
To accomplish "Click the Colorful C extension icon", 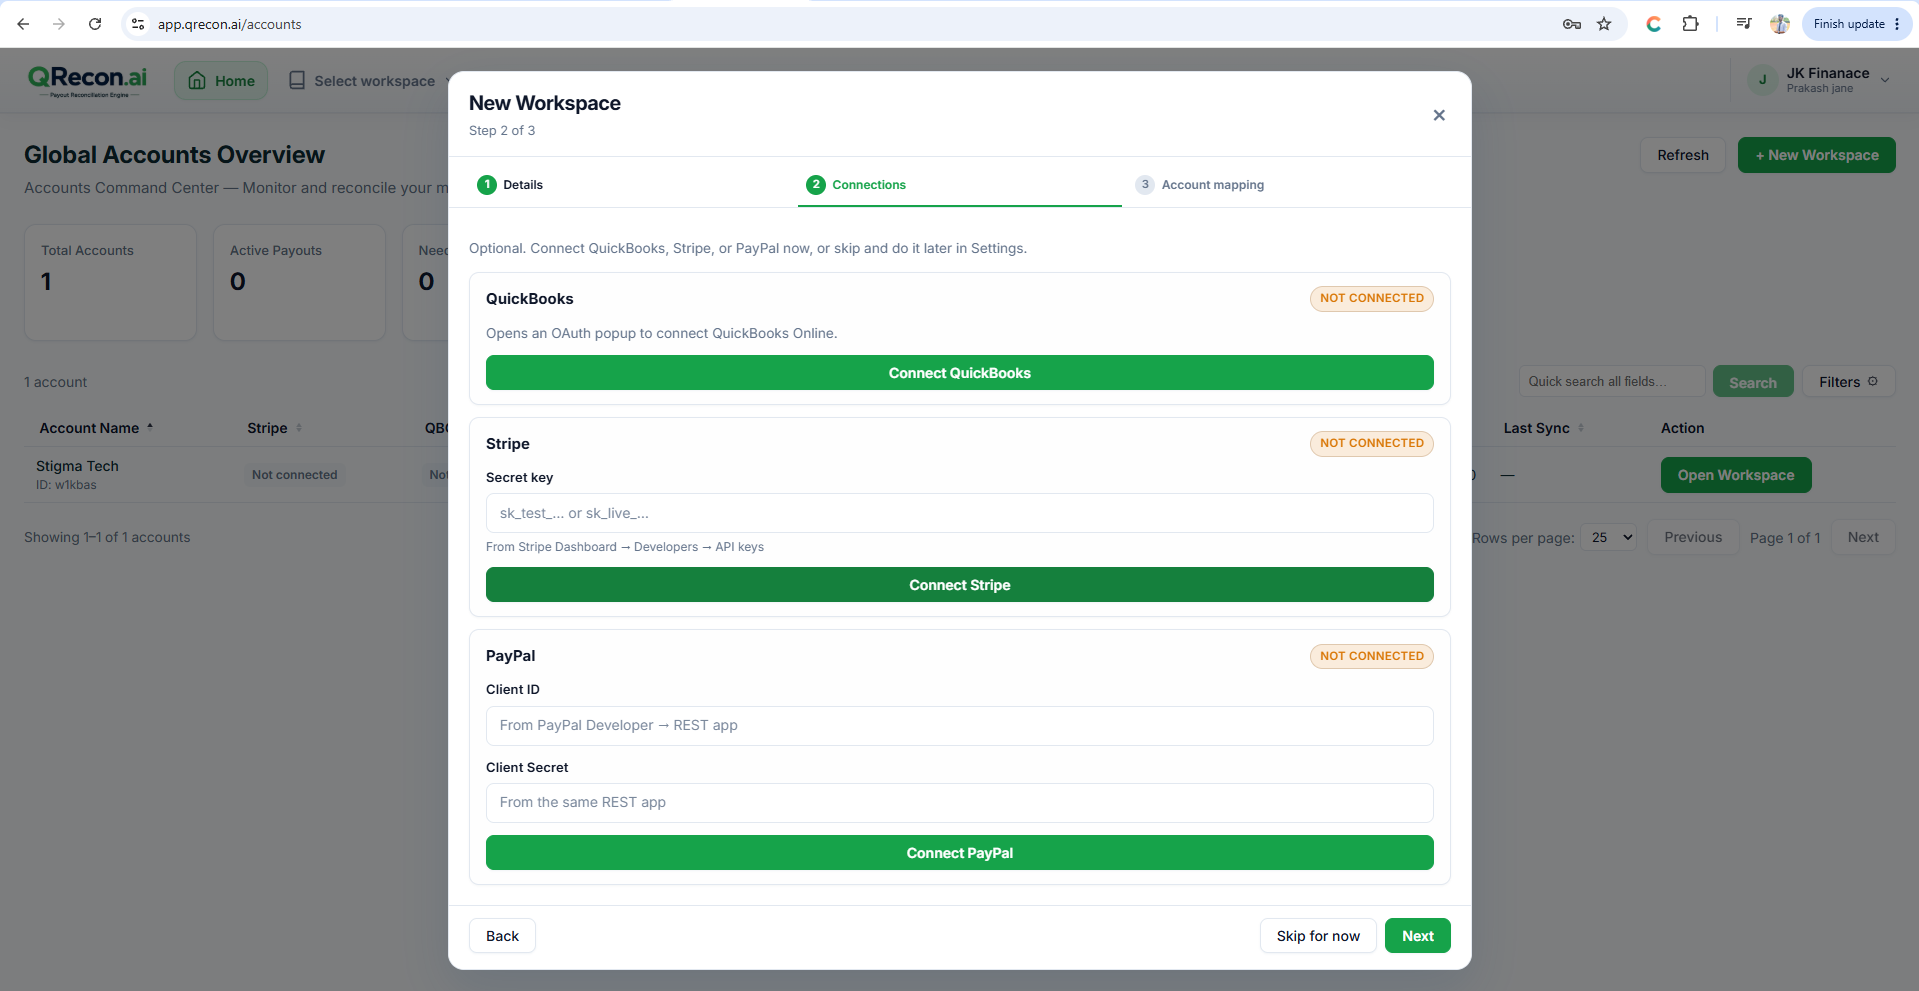I will coord(1653,24).
